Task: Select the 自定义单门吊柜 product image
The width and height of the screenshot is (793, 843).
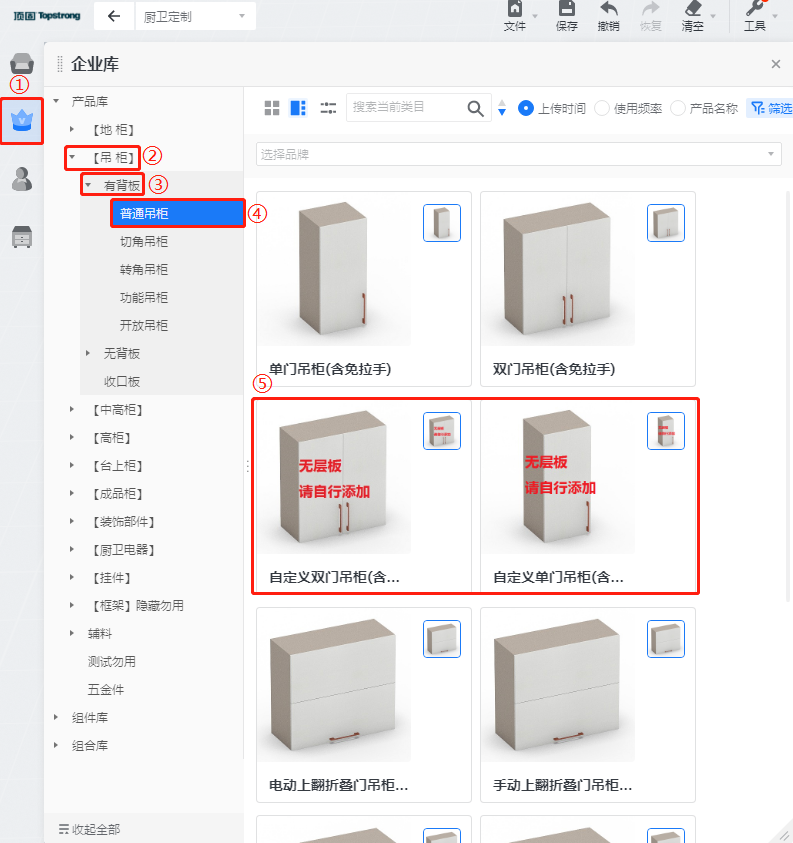Action: point(558,477)
